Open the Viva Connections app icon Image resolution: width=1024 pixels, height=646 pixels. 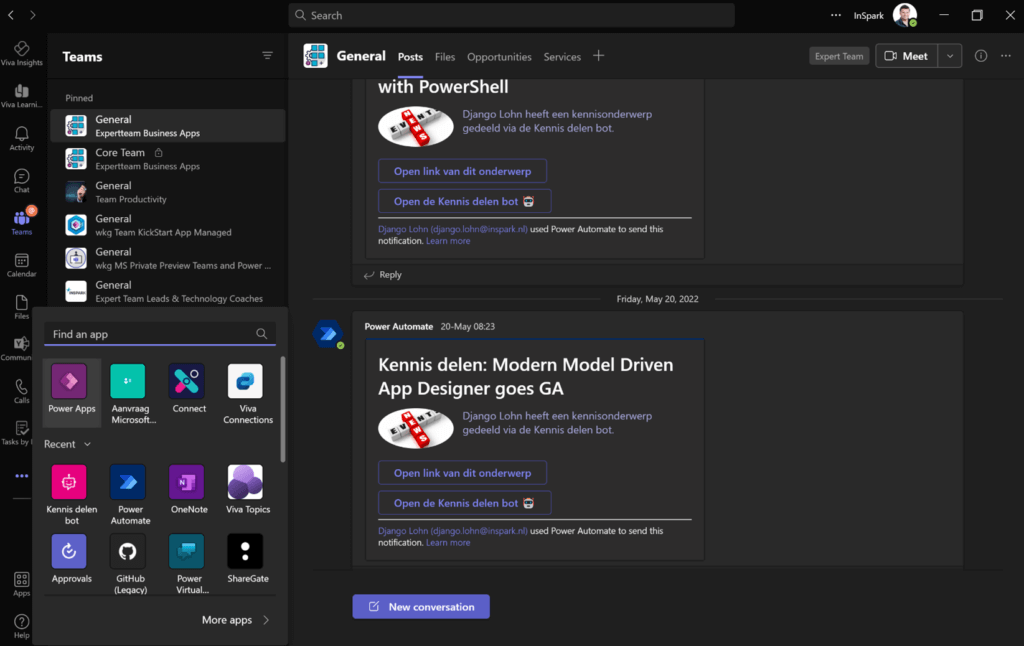click(246, 381)
